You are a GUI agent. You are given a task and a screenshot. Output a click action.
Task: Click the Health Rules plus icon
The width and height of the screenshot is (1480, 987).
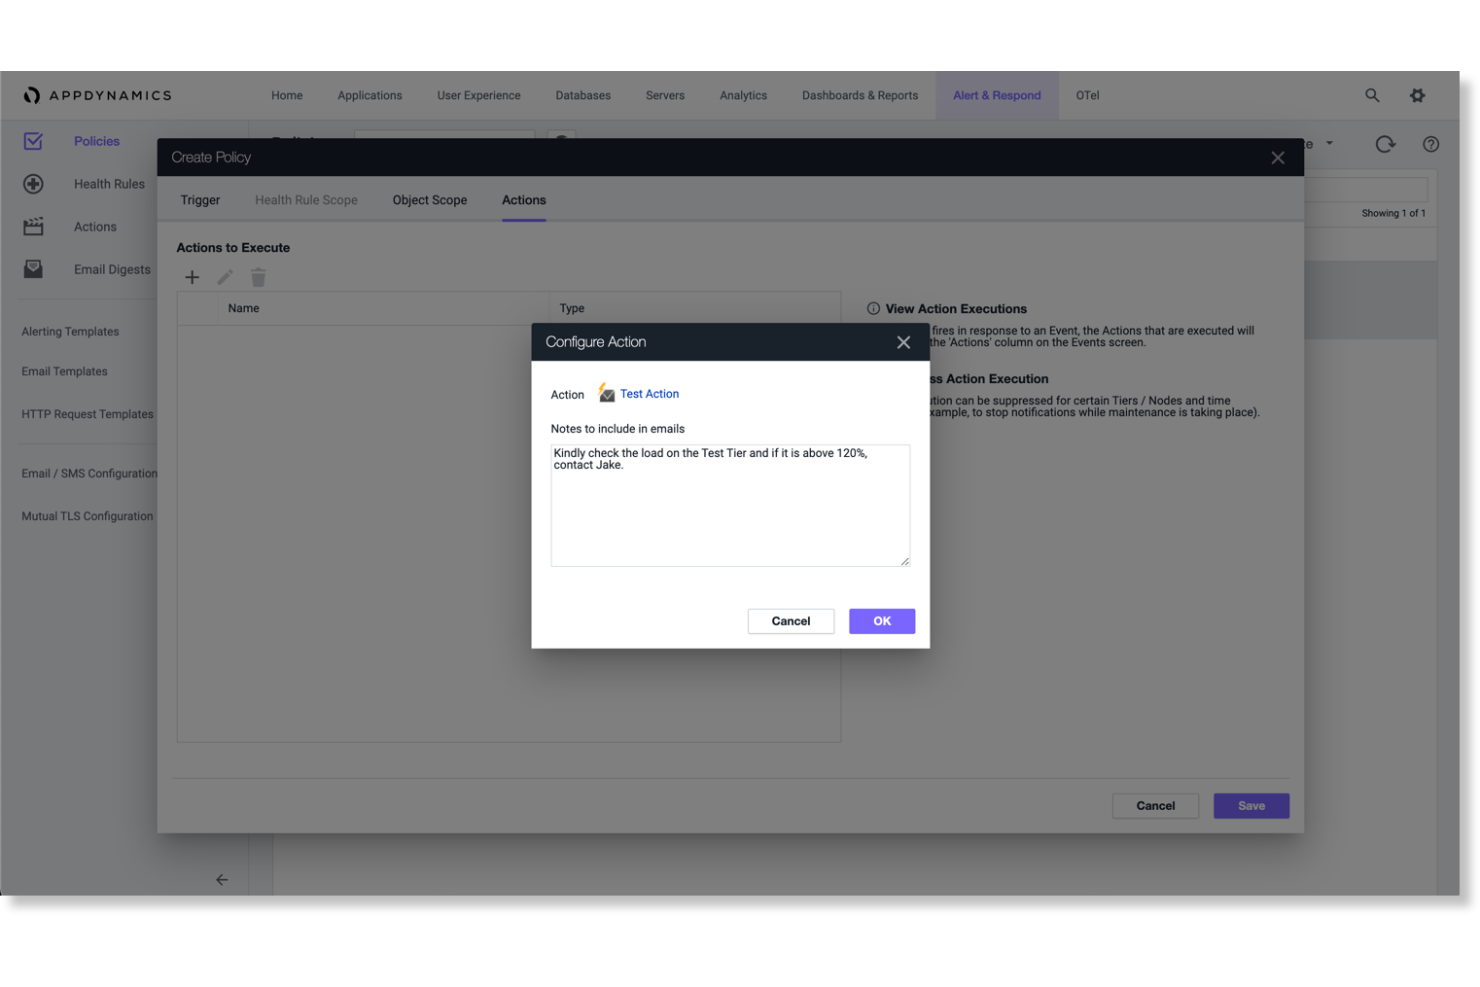tap(33, 184)
